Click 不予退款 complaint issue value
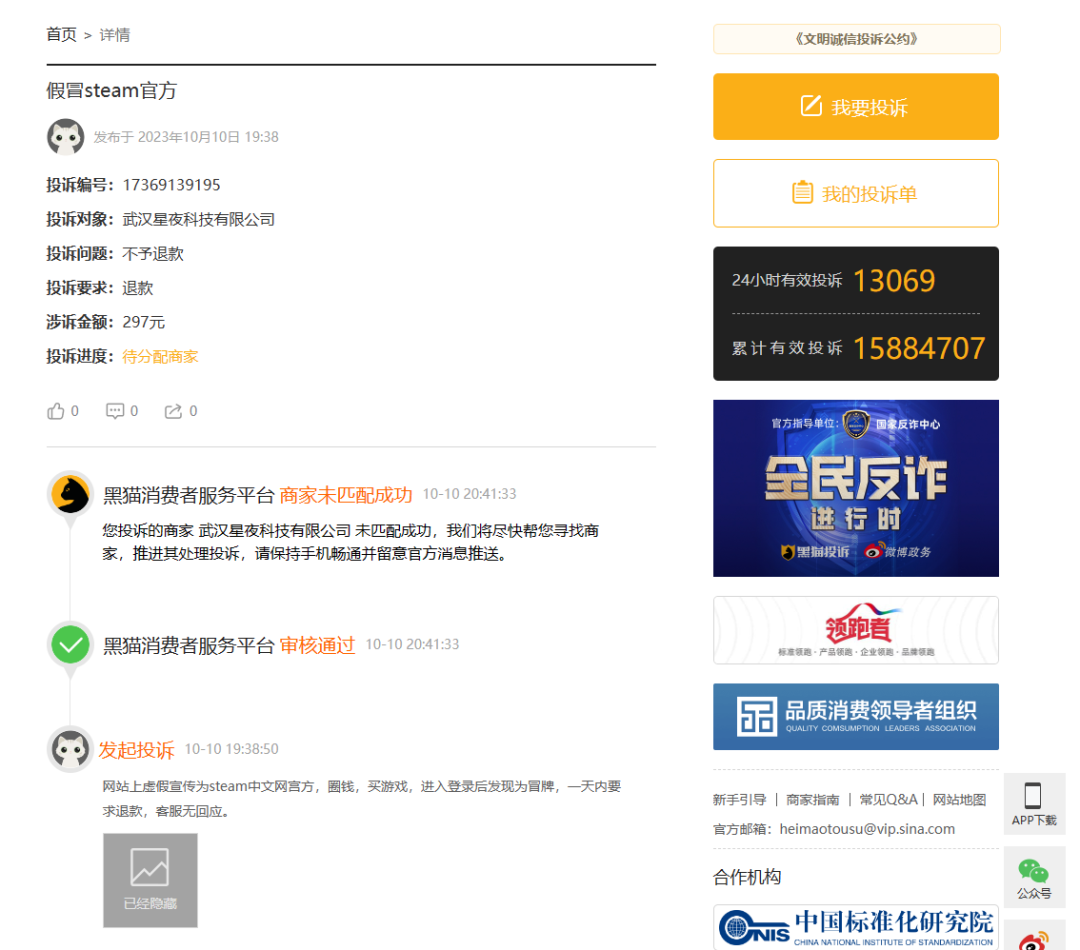Viewport: 1080px width, 950px height. tap(153, 254)
